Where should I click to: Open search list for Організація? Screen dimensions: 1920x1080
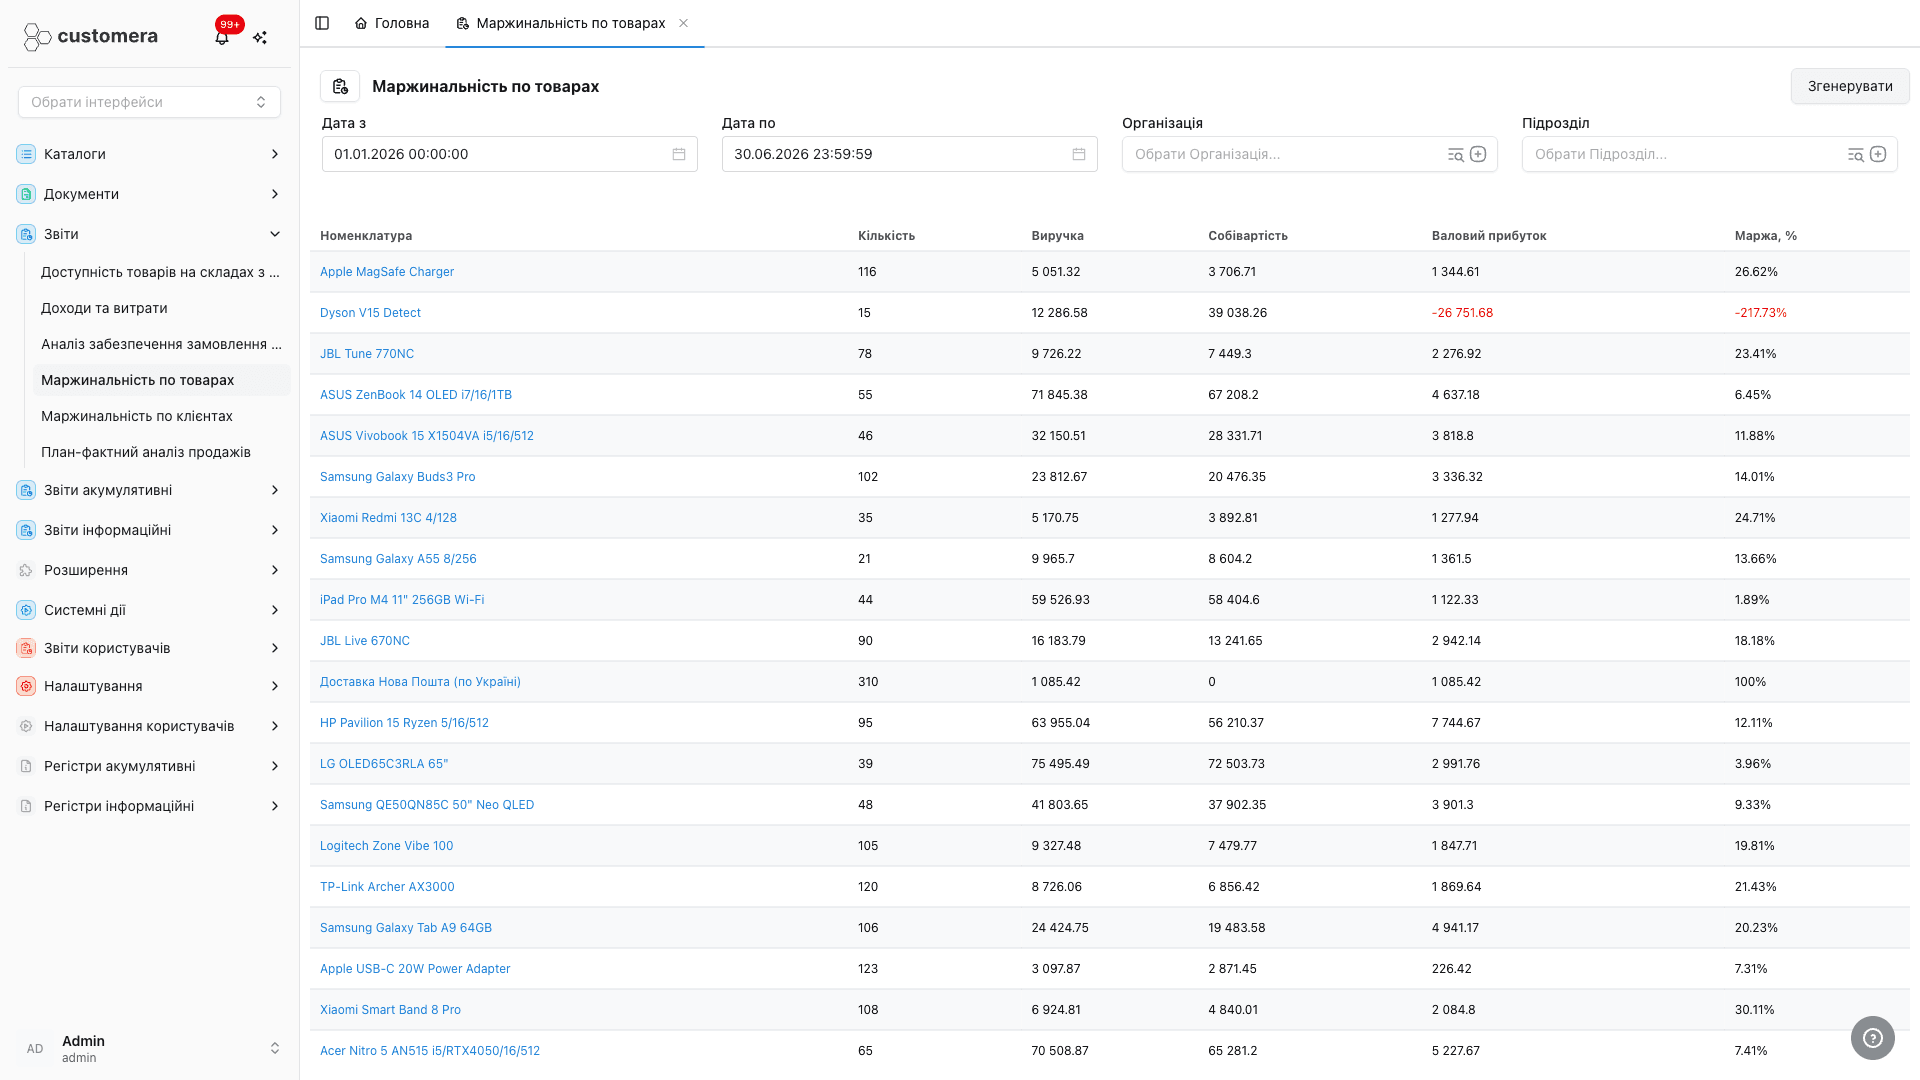point(1456,154)
